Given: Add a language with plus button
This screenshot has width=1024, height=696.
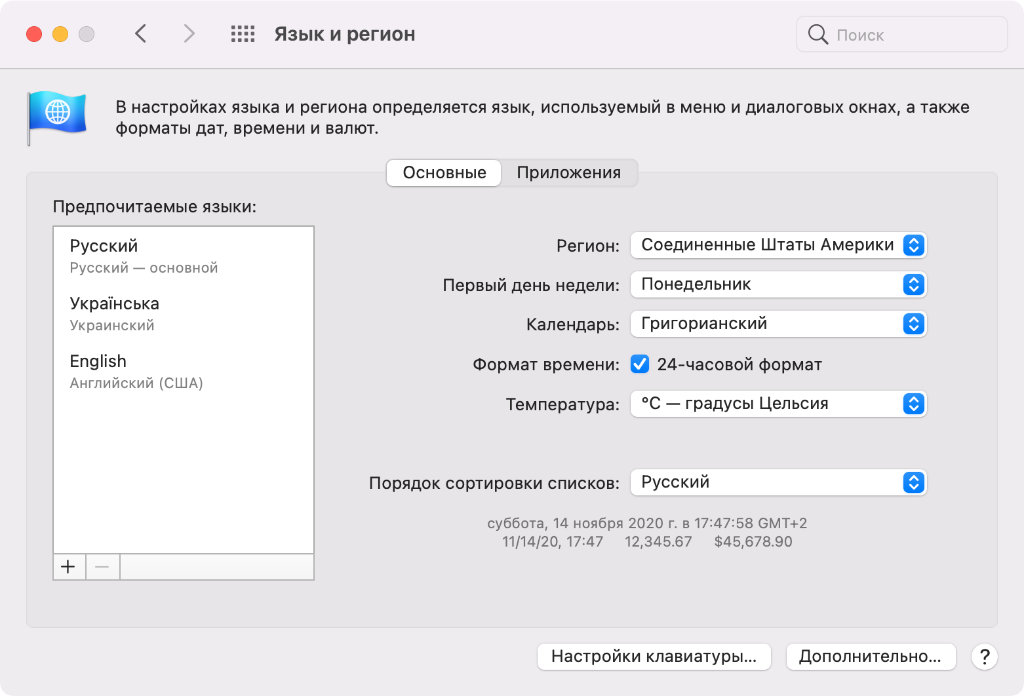Looking at the screenshot, I should (68, 567).
